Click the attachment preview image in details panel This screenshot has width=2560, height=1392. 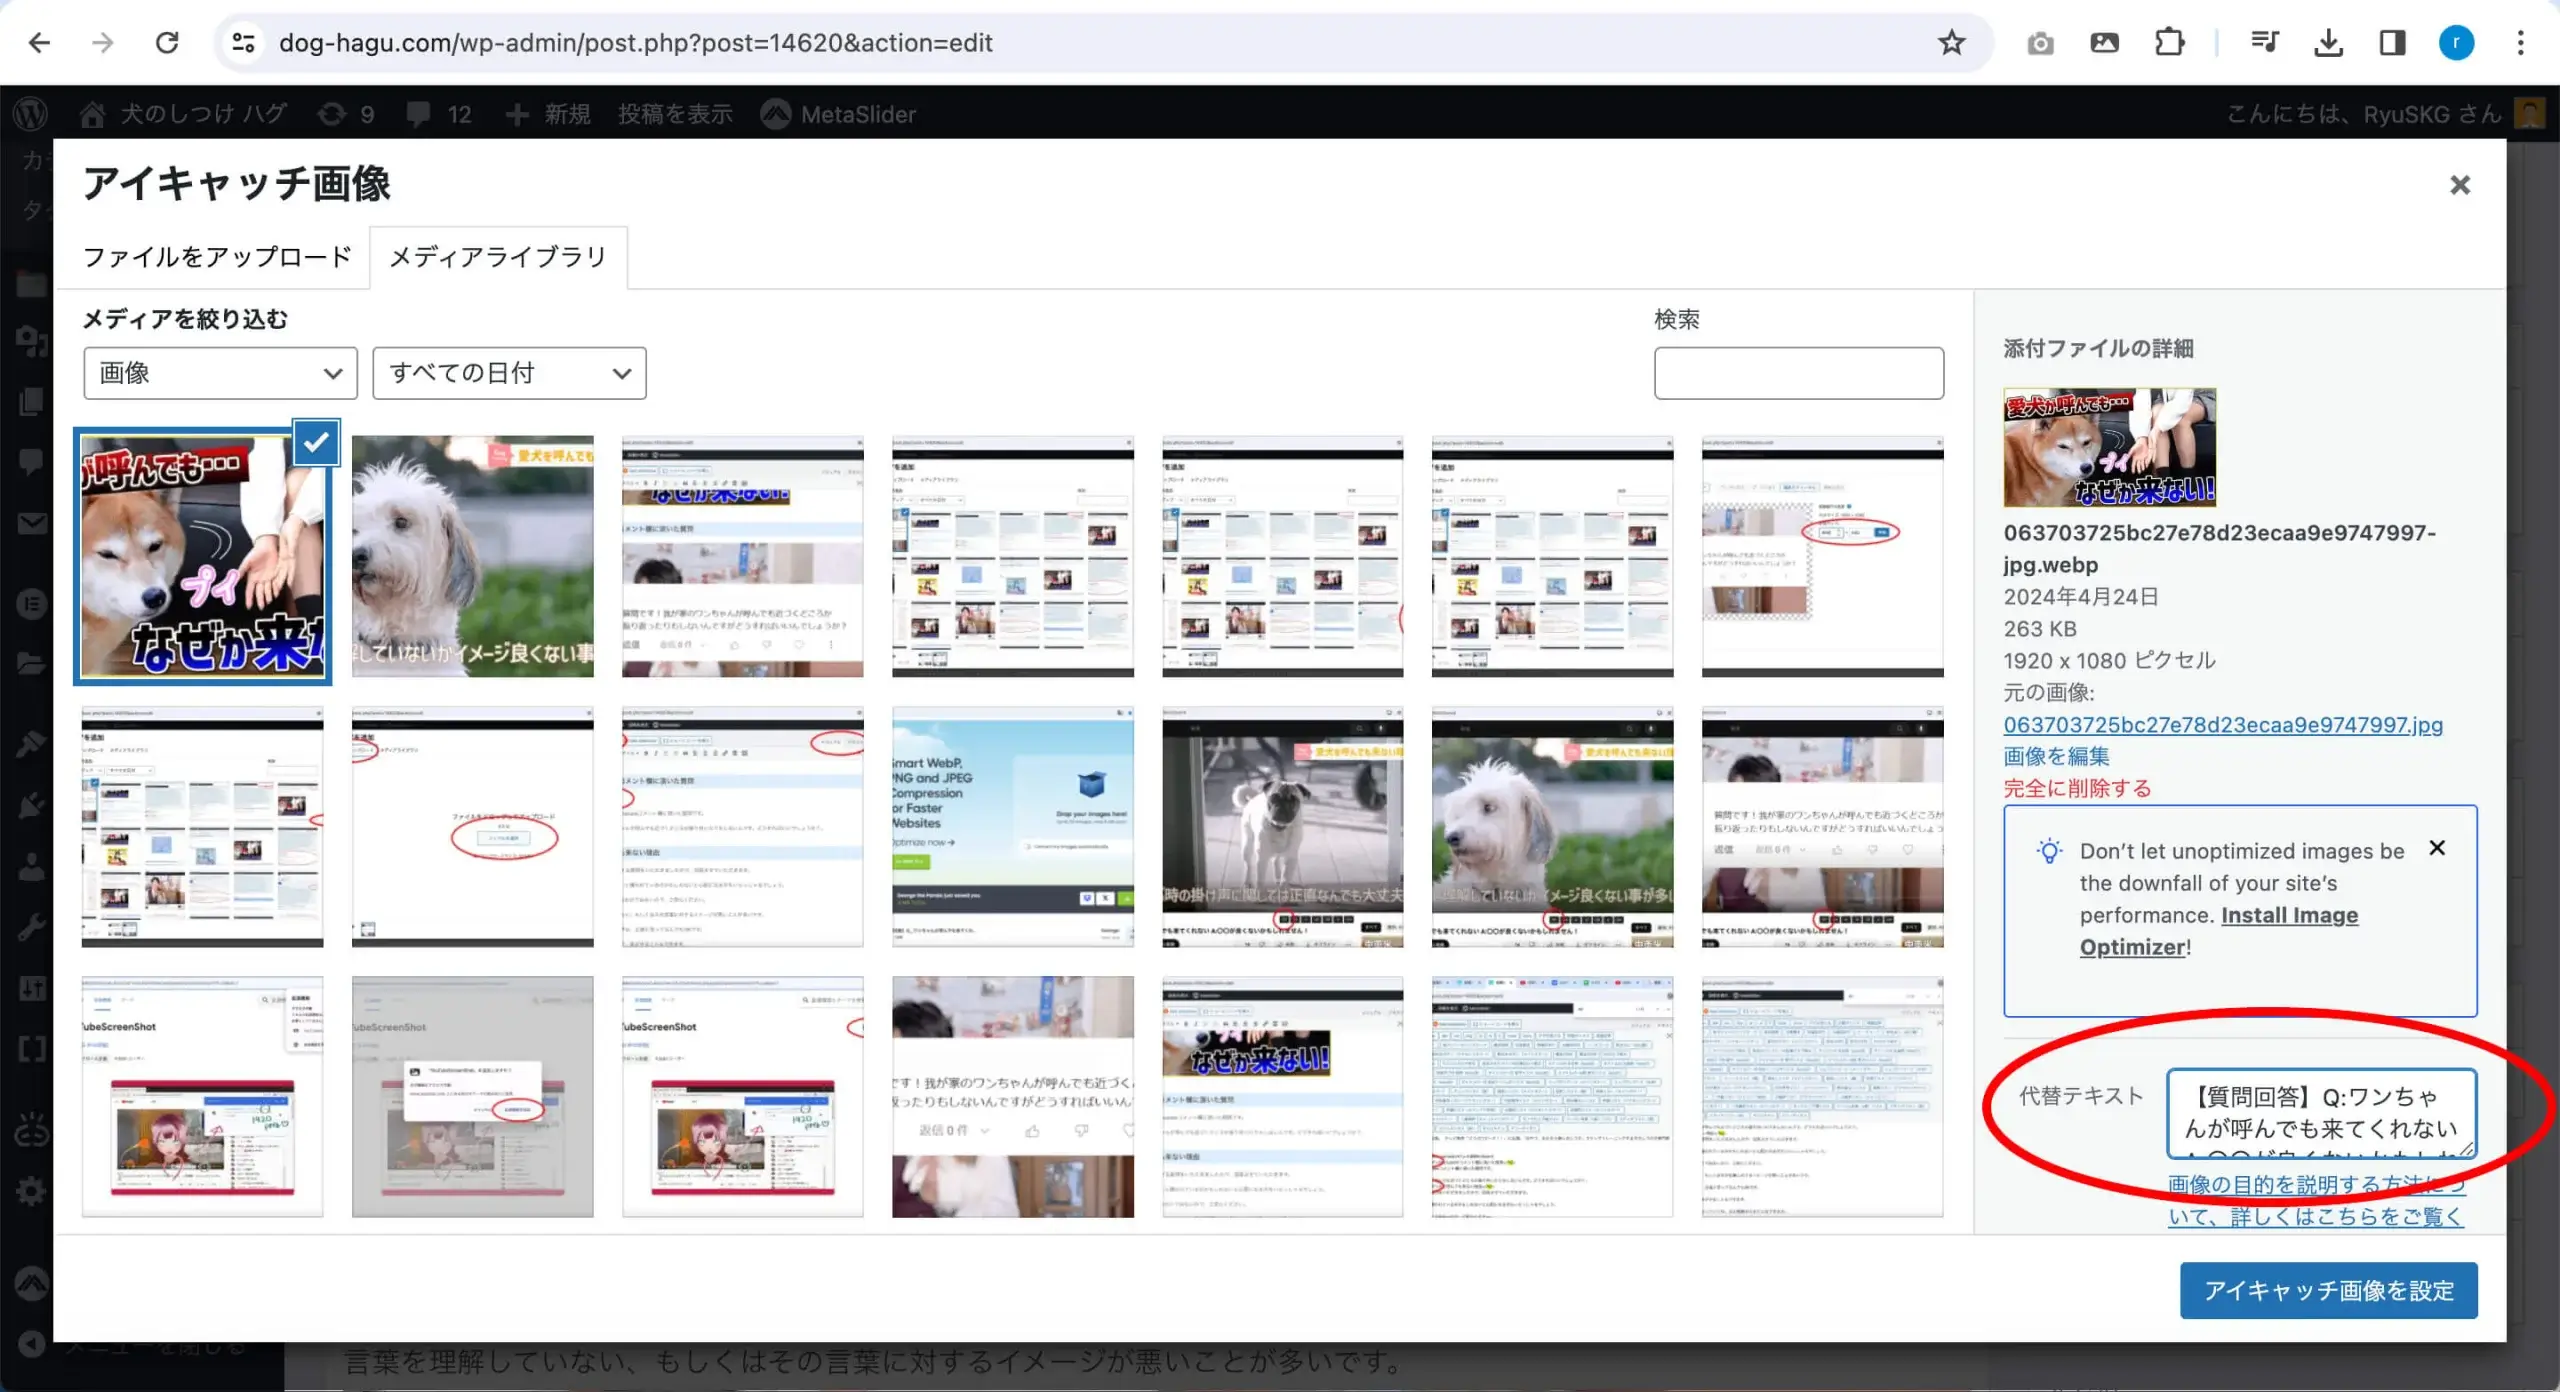[2109, 447]
